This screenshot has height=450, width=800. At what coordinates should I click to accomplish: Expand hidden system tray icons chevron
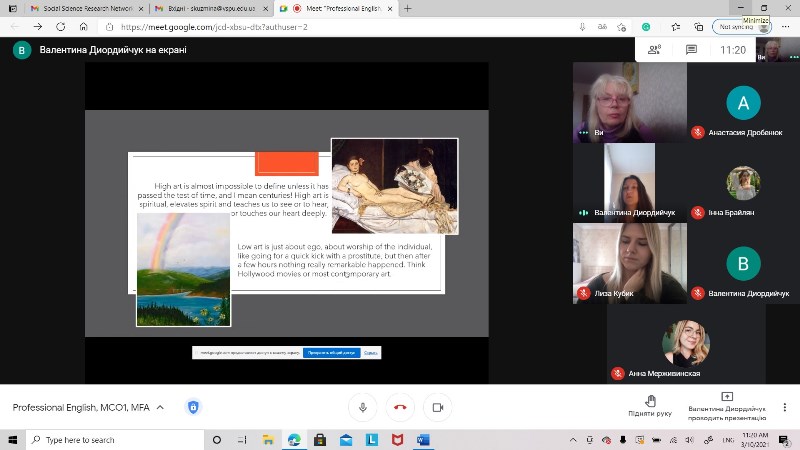[573, 440]
